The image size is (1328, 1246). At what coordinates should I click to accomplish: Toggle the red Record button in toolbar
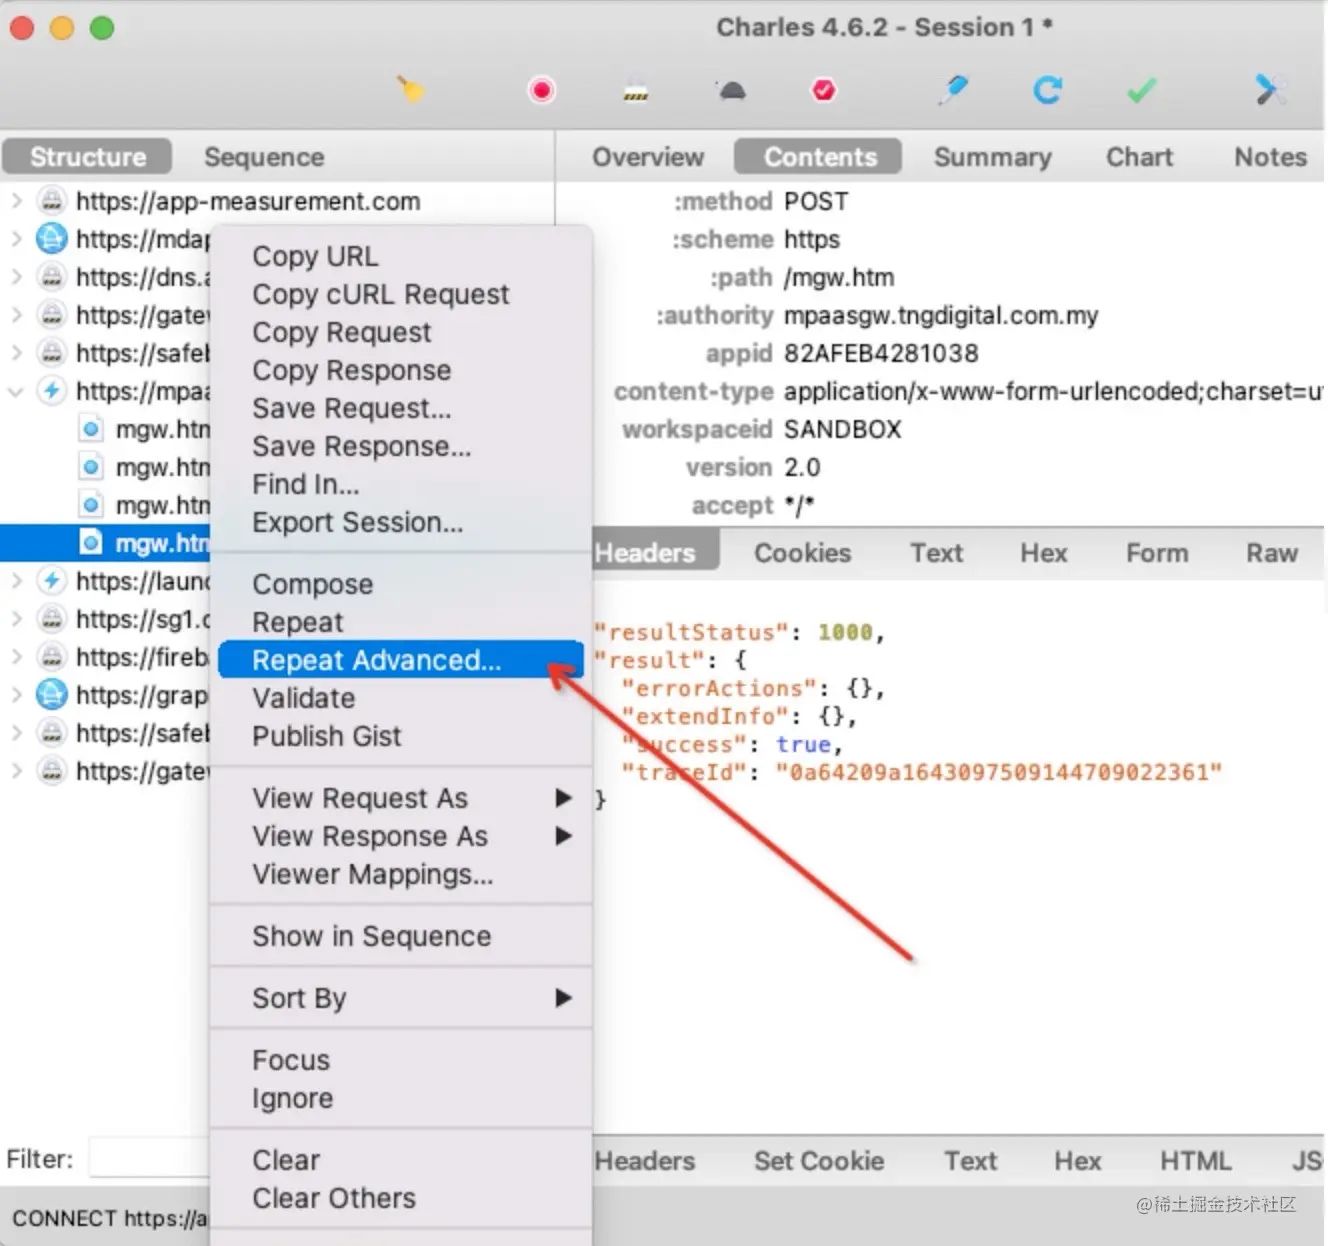pyautogui.click(x=542, y=91)
